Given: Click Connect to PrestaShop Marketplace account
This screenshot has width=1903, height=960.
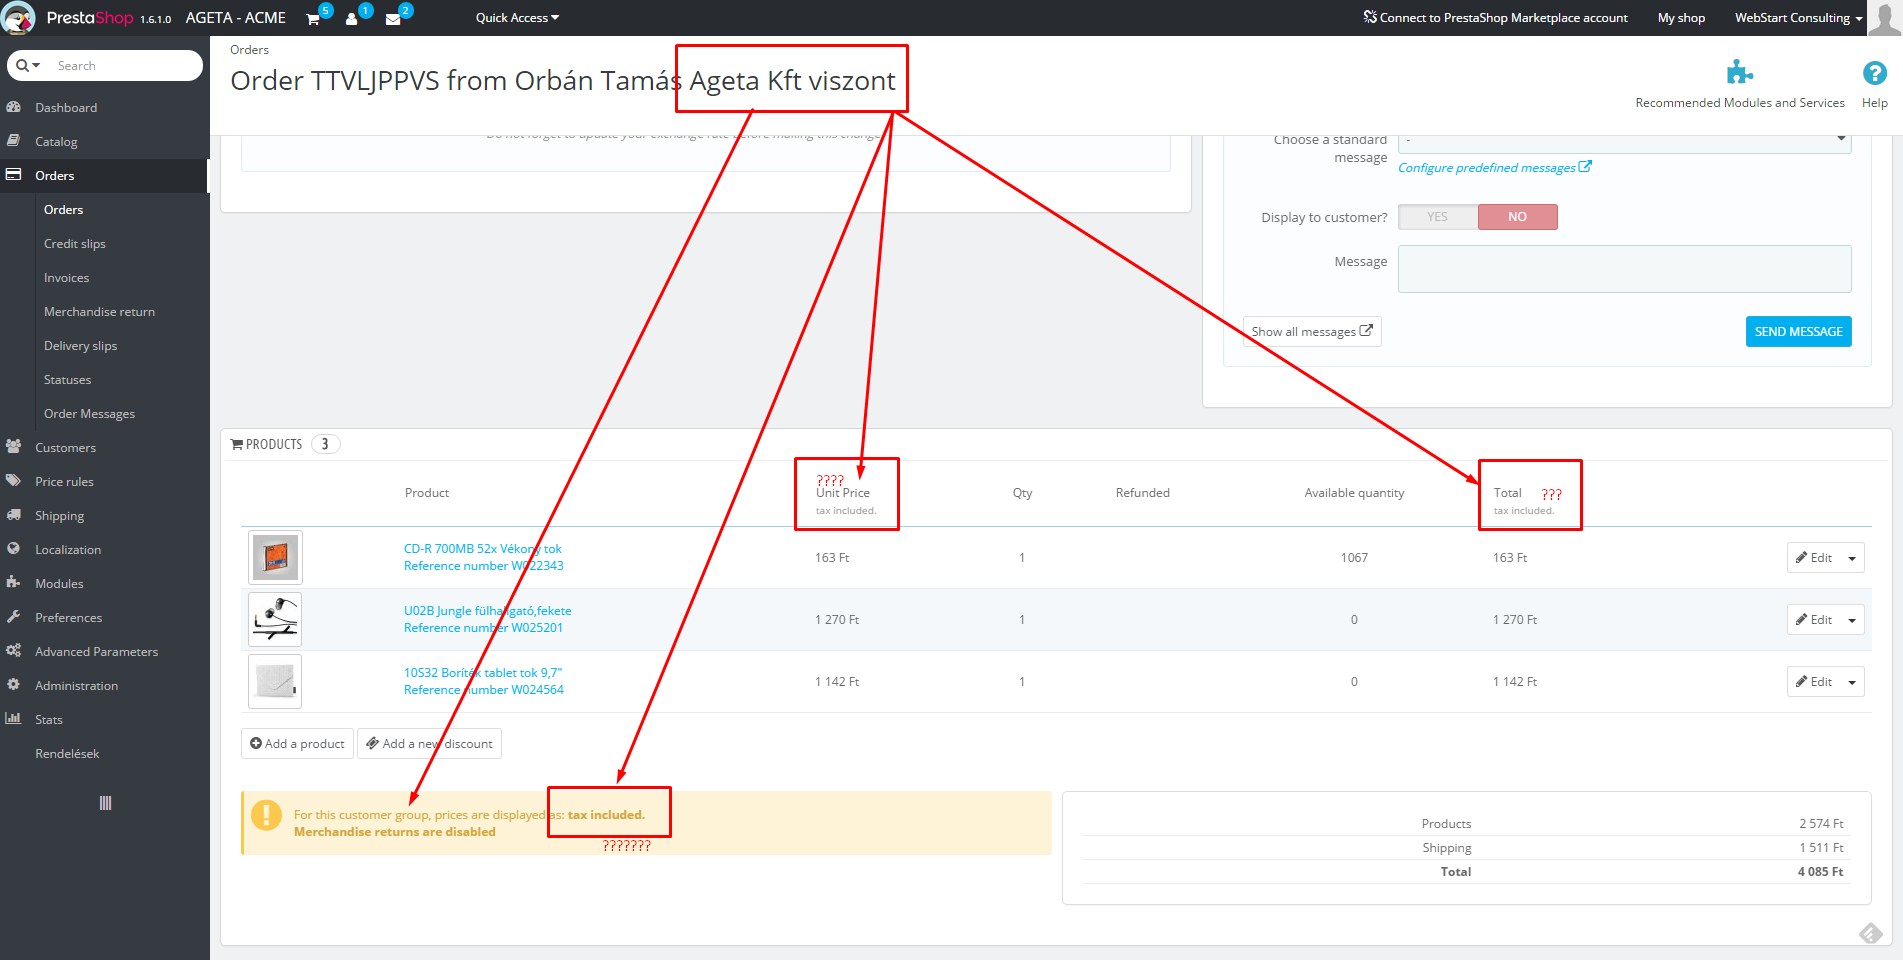Looking at the screenshot, I should (1495, 18).
